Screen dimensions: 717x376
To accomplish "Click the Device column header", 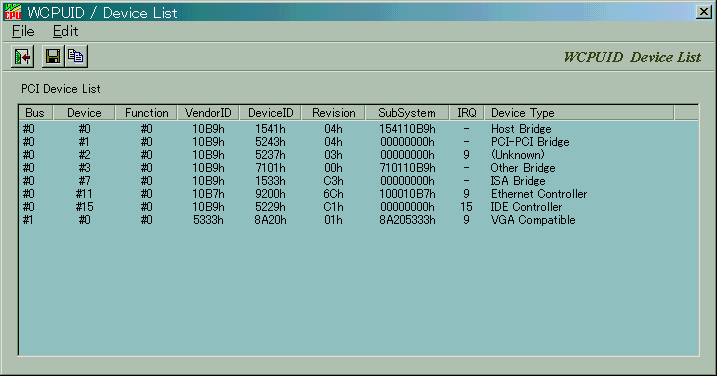I will pos(84,113).
